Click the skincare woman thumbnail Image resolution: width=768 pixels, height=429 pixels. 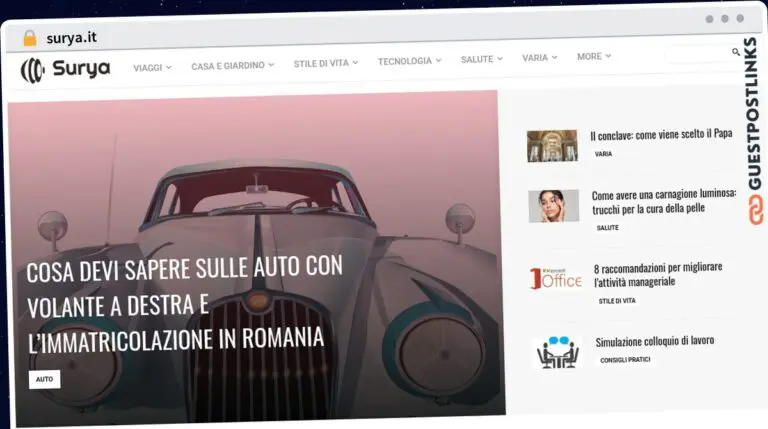tap(553, 206)
